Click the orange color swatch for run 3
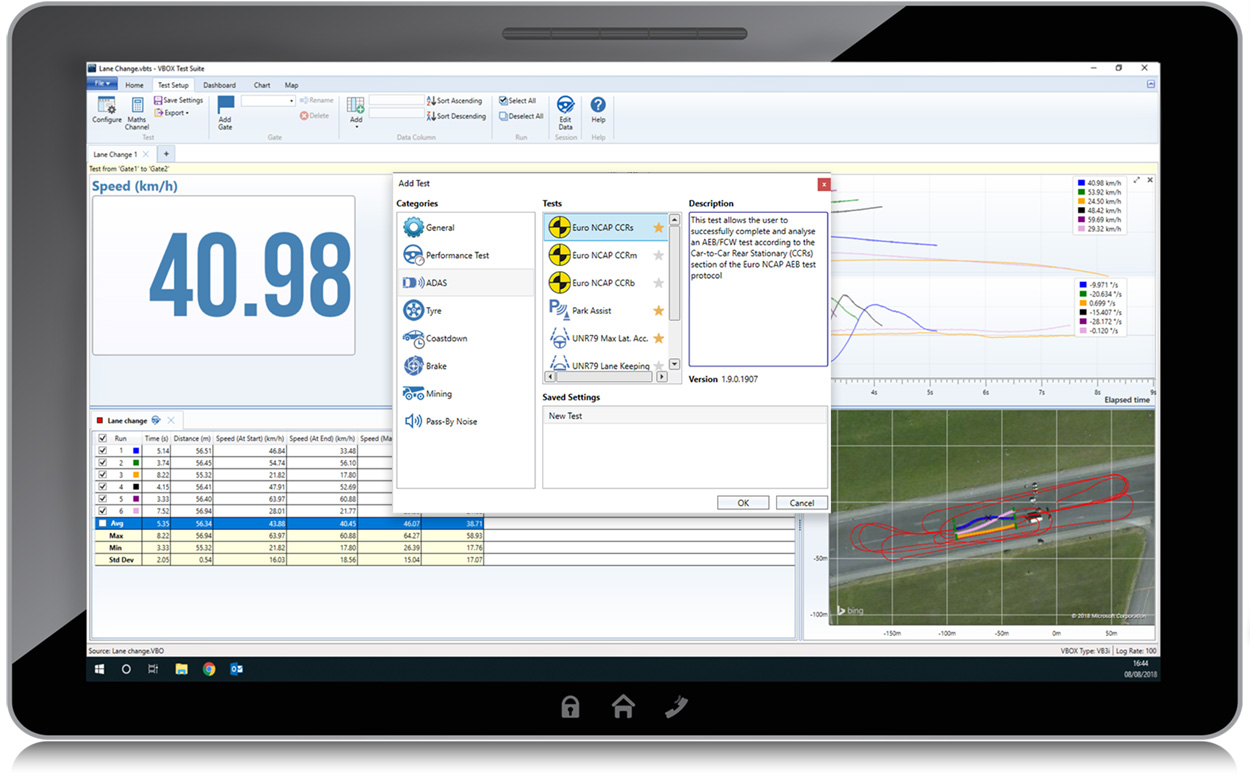1250x780 pixels. tap(135, 475)
